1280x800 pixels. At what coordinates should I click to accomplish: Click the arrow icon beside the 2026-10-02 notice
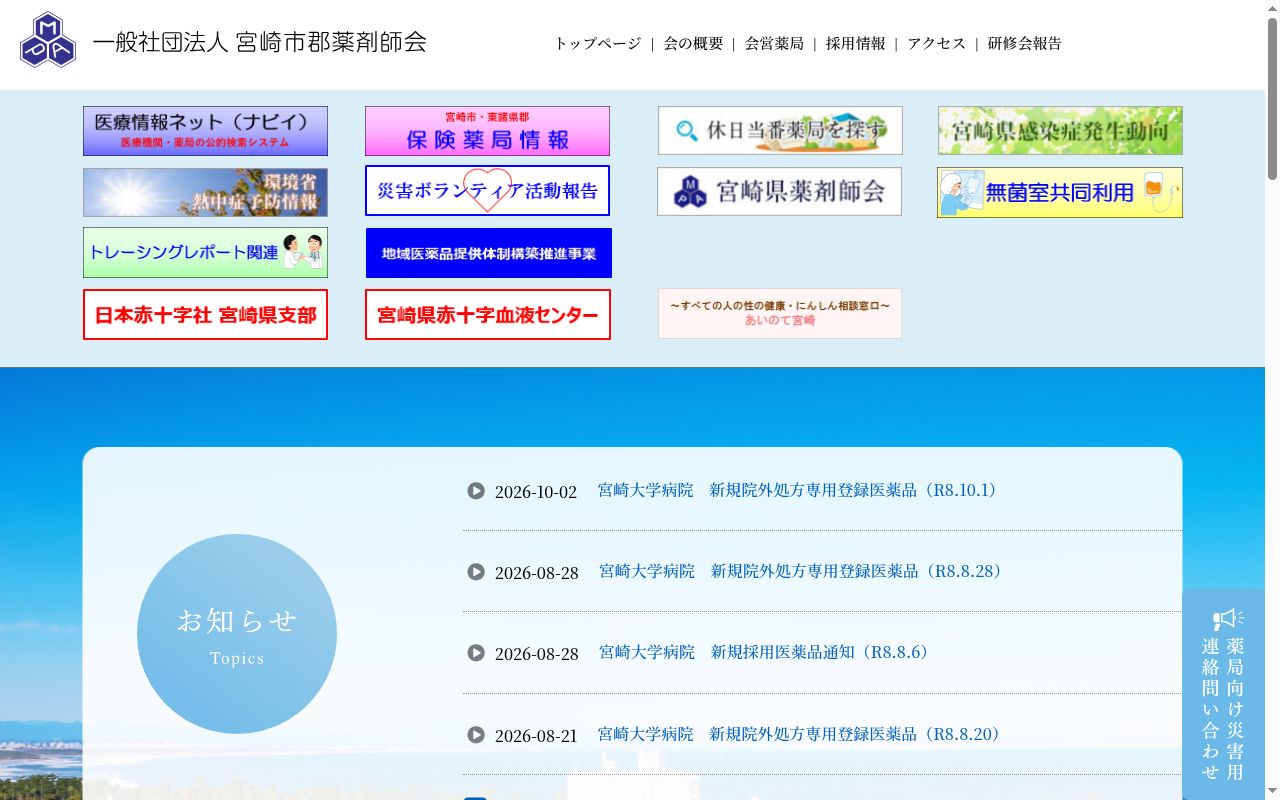pyautogui.click(x=476, y=490)
